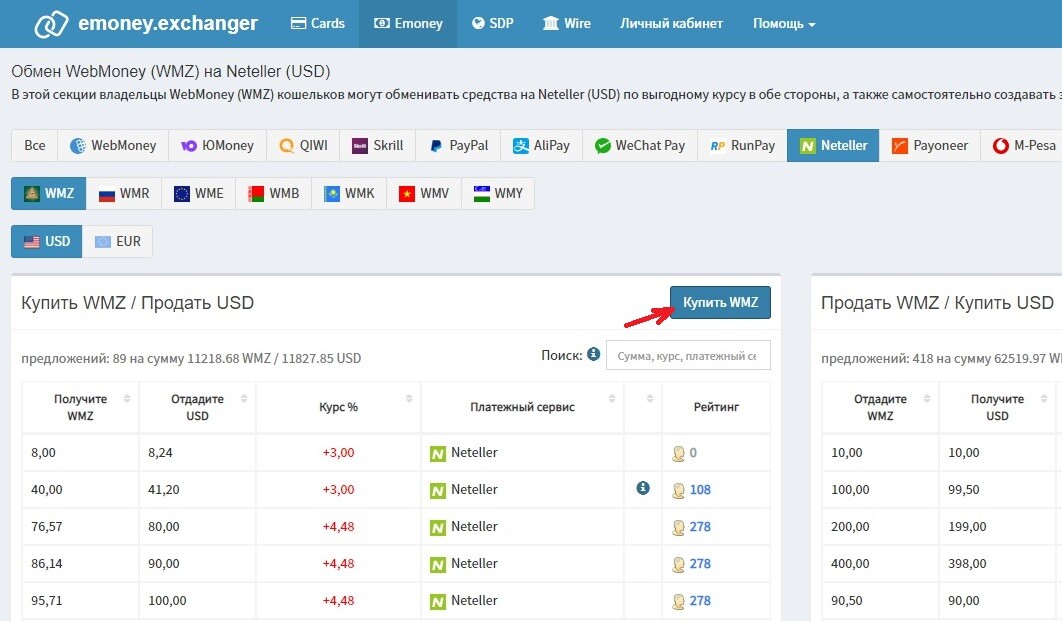Screen dimensions: 1062x621
Task: Choose the WMY currency button
Action: coord(498,194)
